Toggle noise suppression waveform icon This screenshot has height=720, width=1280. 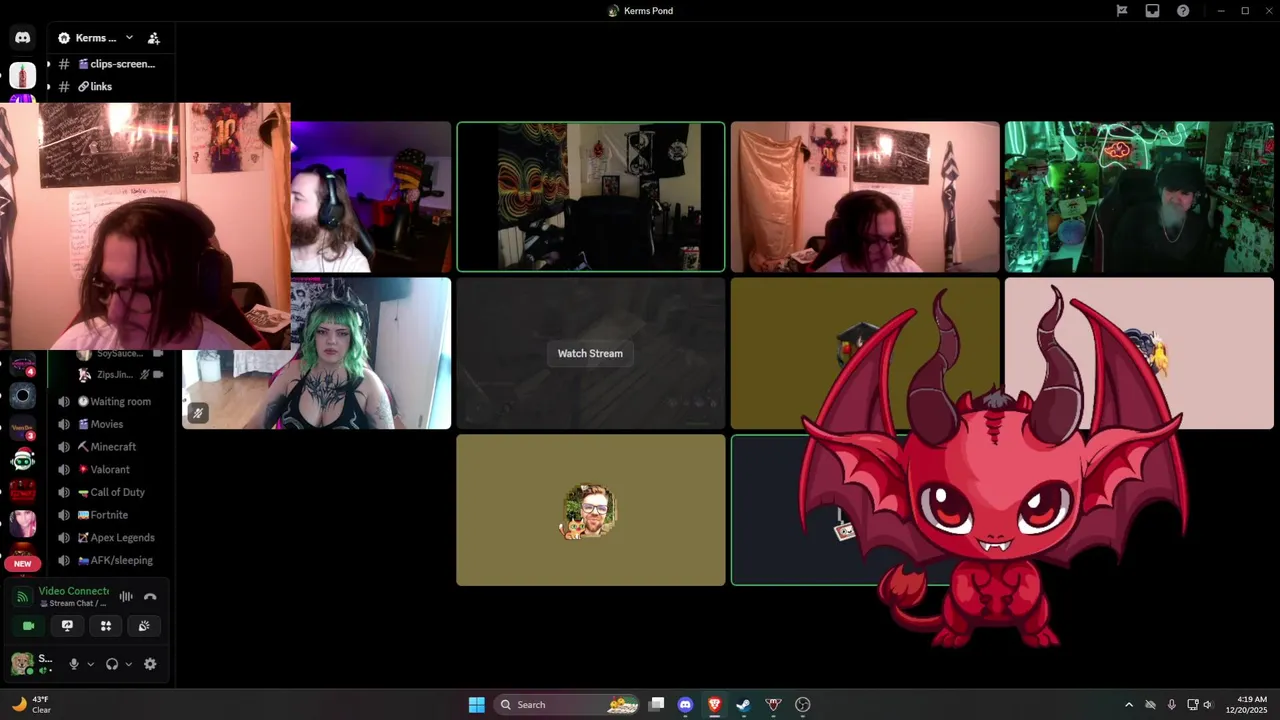pyautogui.click(x=126, y=597)
